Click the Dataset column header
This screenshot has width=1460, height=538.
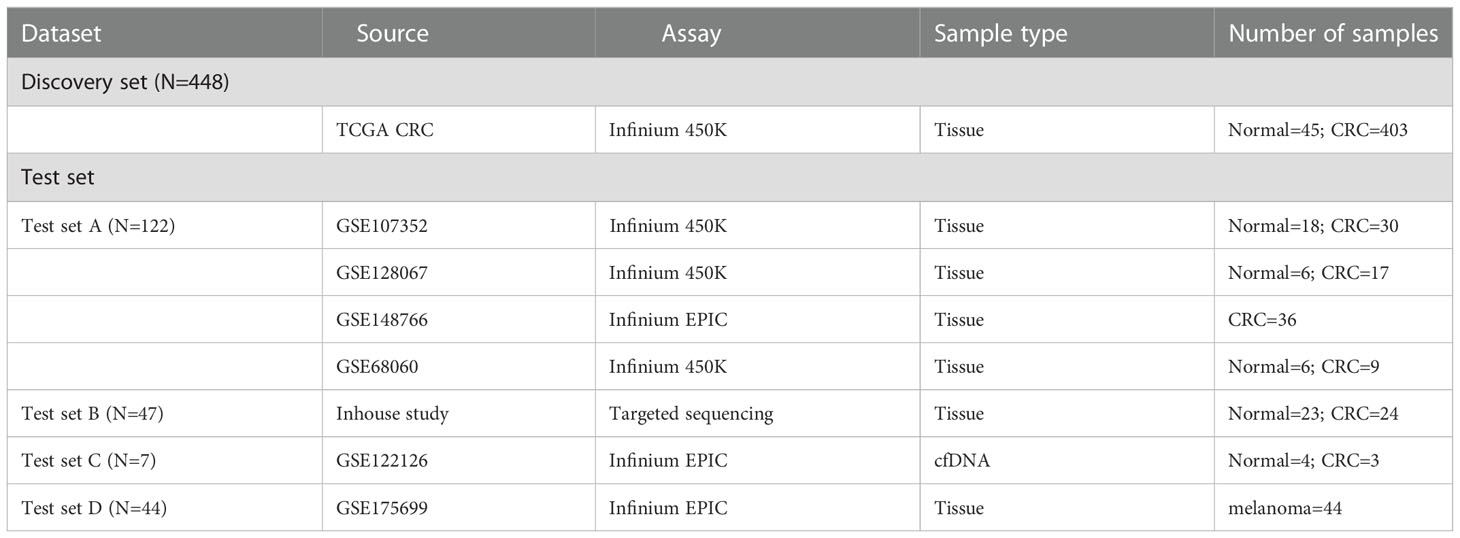click(62, 34)
